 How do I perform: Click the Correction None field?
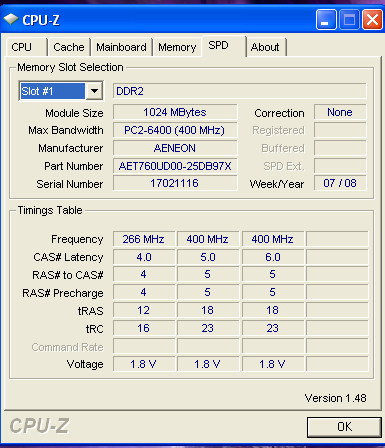tap(340, 112)
